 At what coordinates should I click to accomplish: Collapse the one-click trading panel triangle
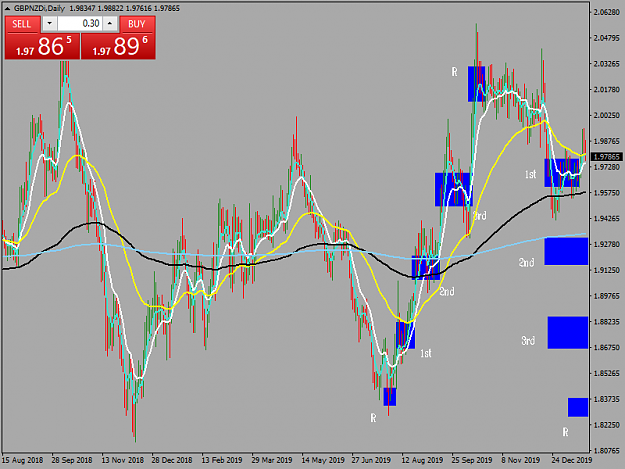click(7, 8)
